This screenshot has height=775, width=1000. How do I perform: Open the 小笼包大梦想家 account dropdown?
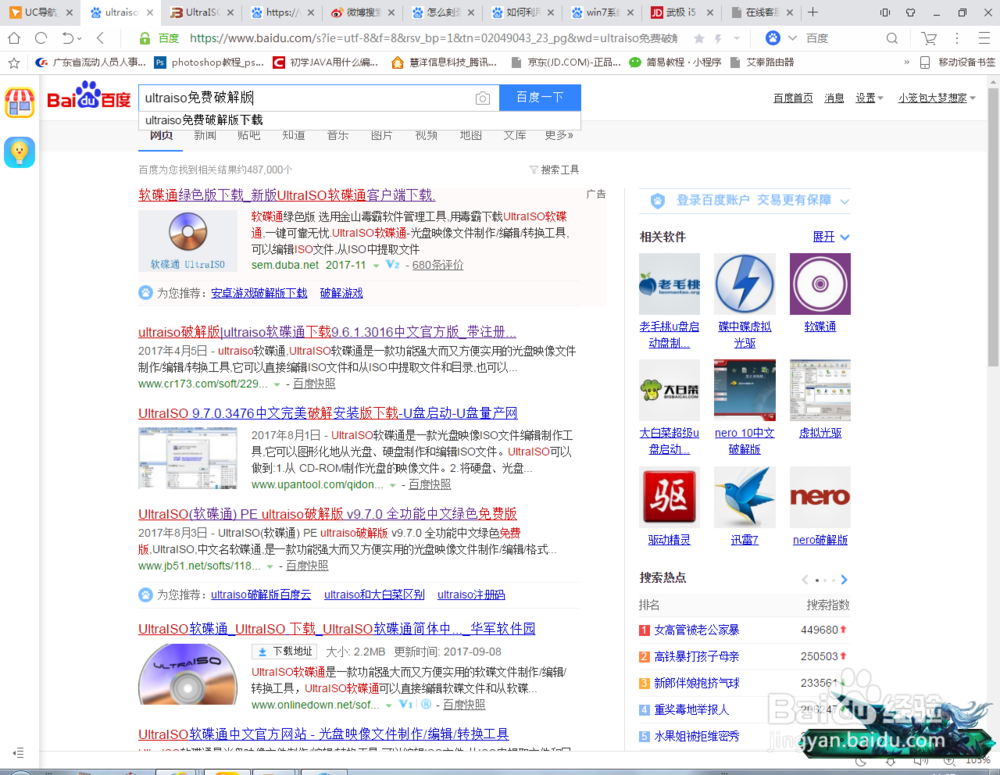(937, 98)
